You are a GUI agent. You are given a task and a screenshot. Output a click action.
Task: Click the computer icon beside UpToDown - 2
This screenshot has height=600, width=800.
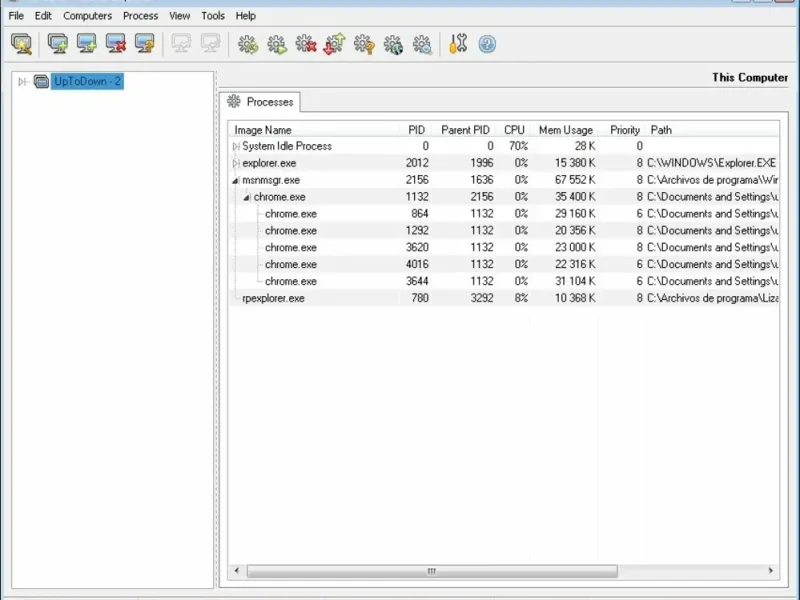pos(41,81)
